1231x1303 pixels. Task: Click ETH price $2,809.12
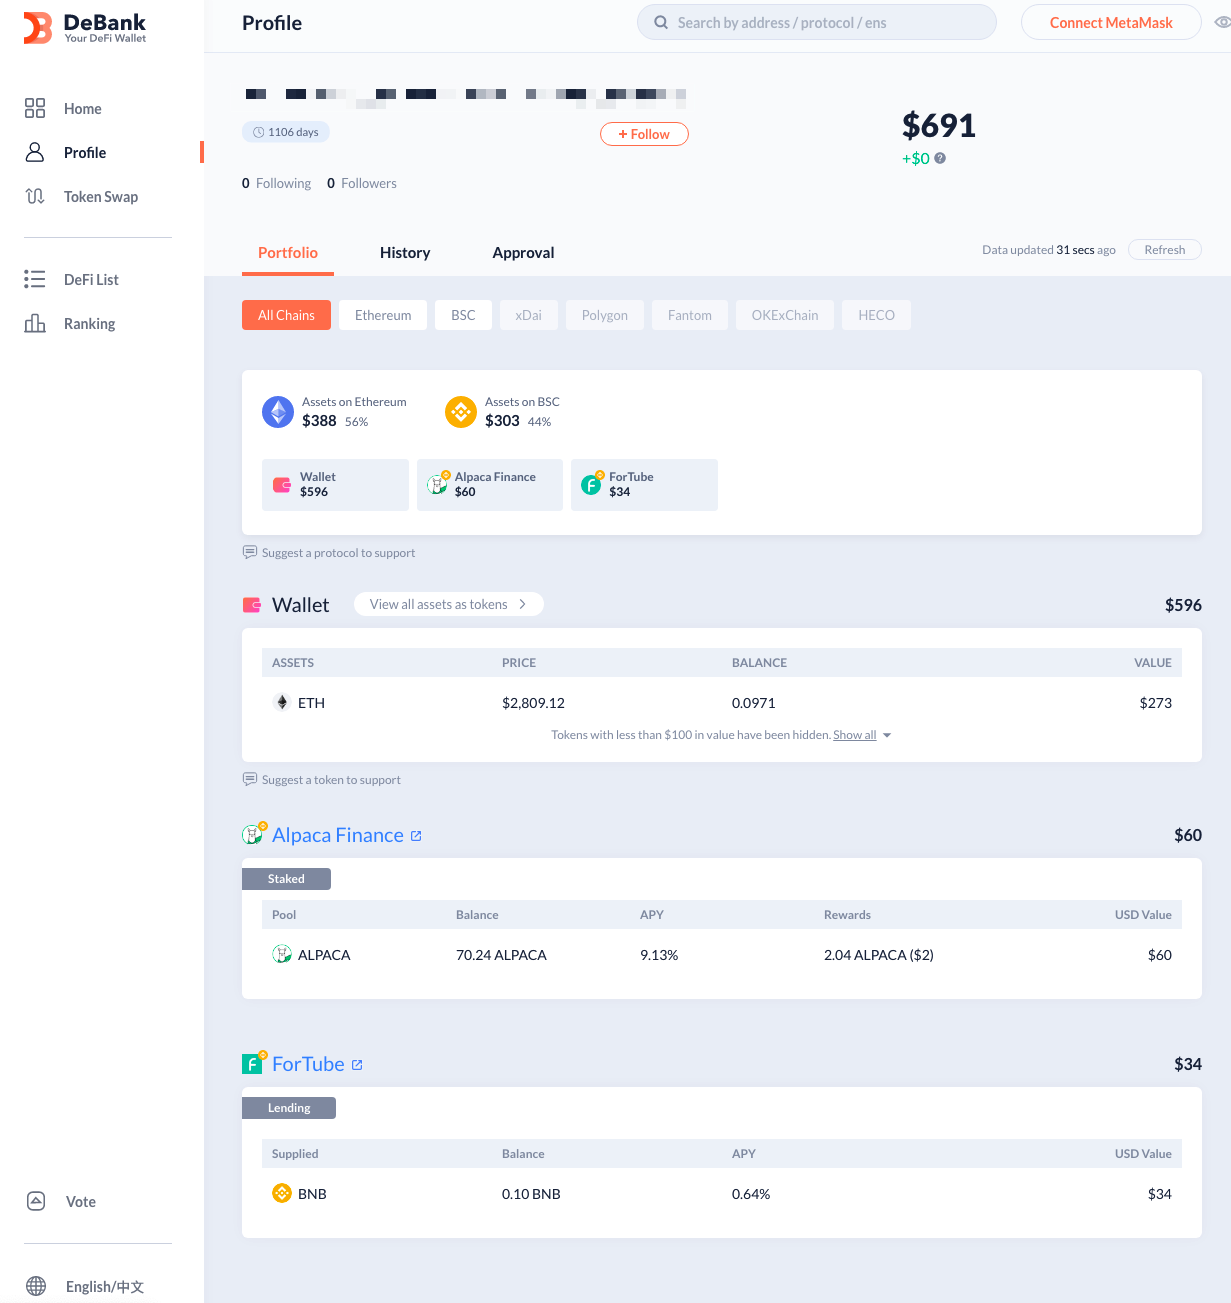533,703
